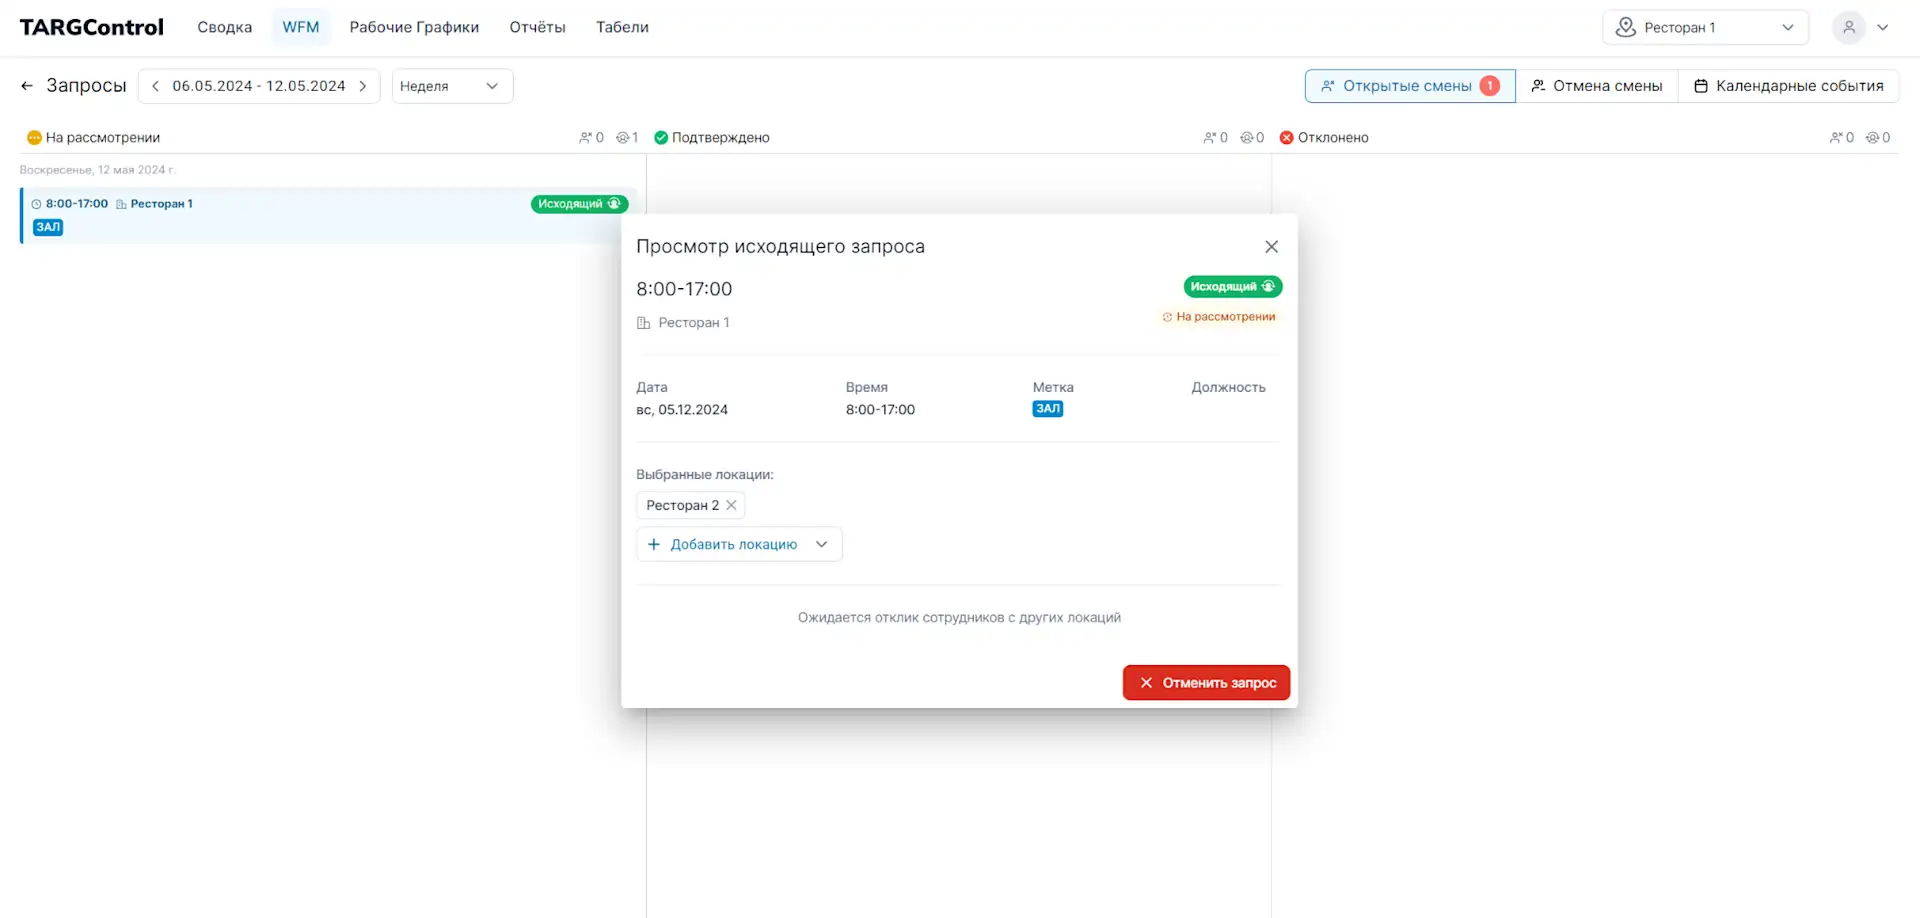Open the Ресторан 1 location selector
1920x918 pixels.
click(x=1705, y=27)
